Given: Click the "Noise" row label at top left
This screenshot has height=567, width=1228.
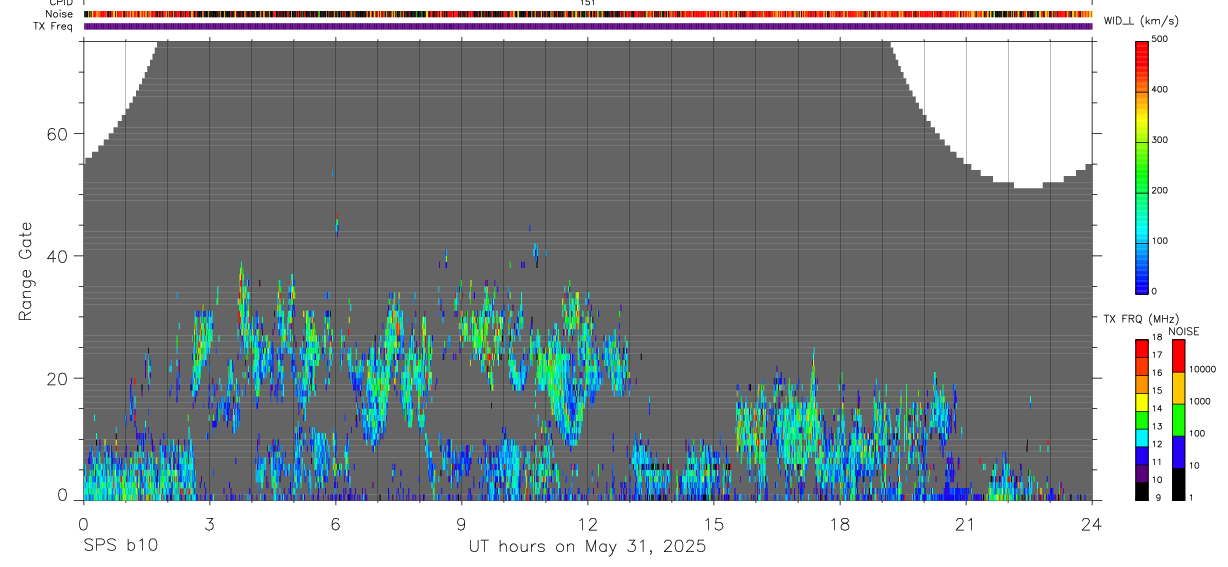Looking at the screenshot, I should pos(61,14).
